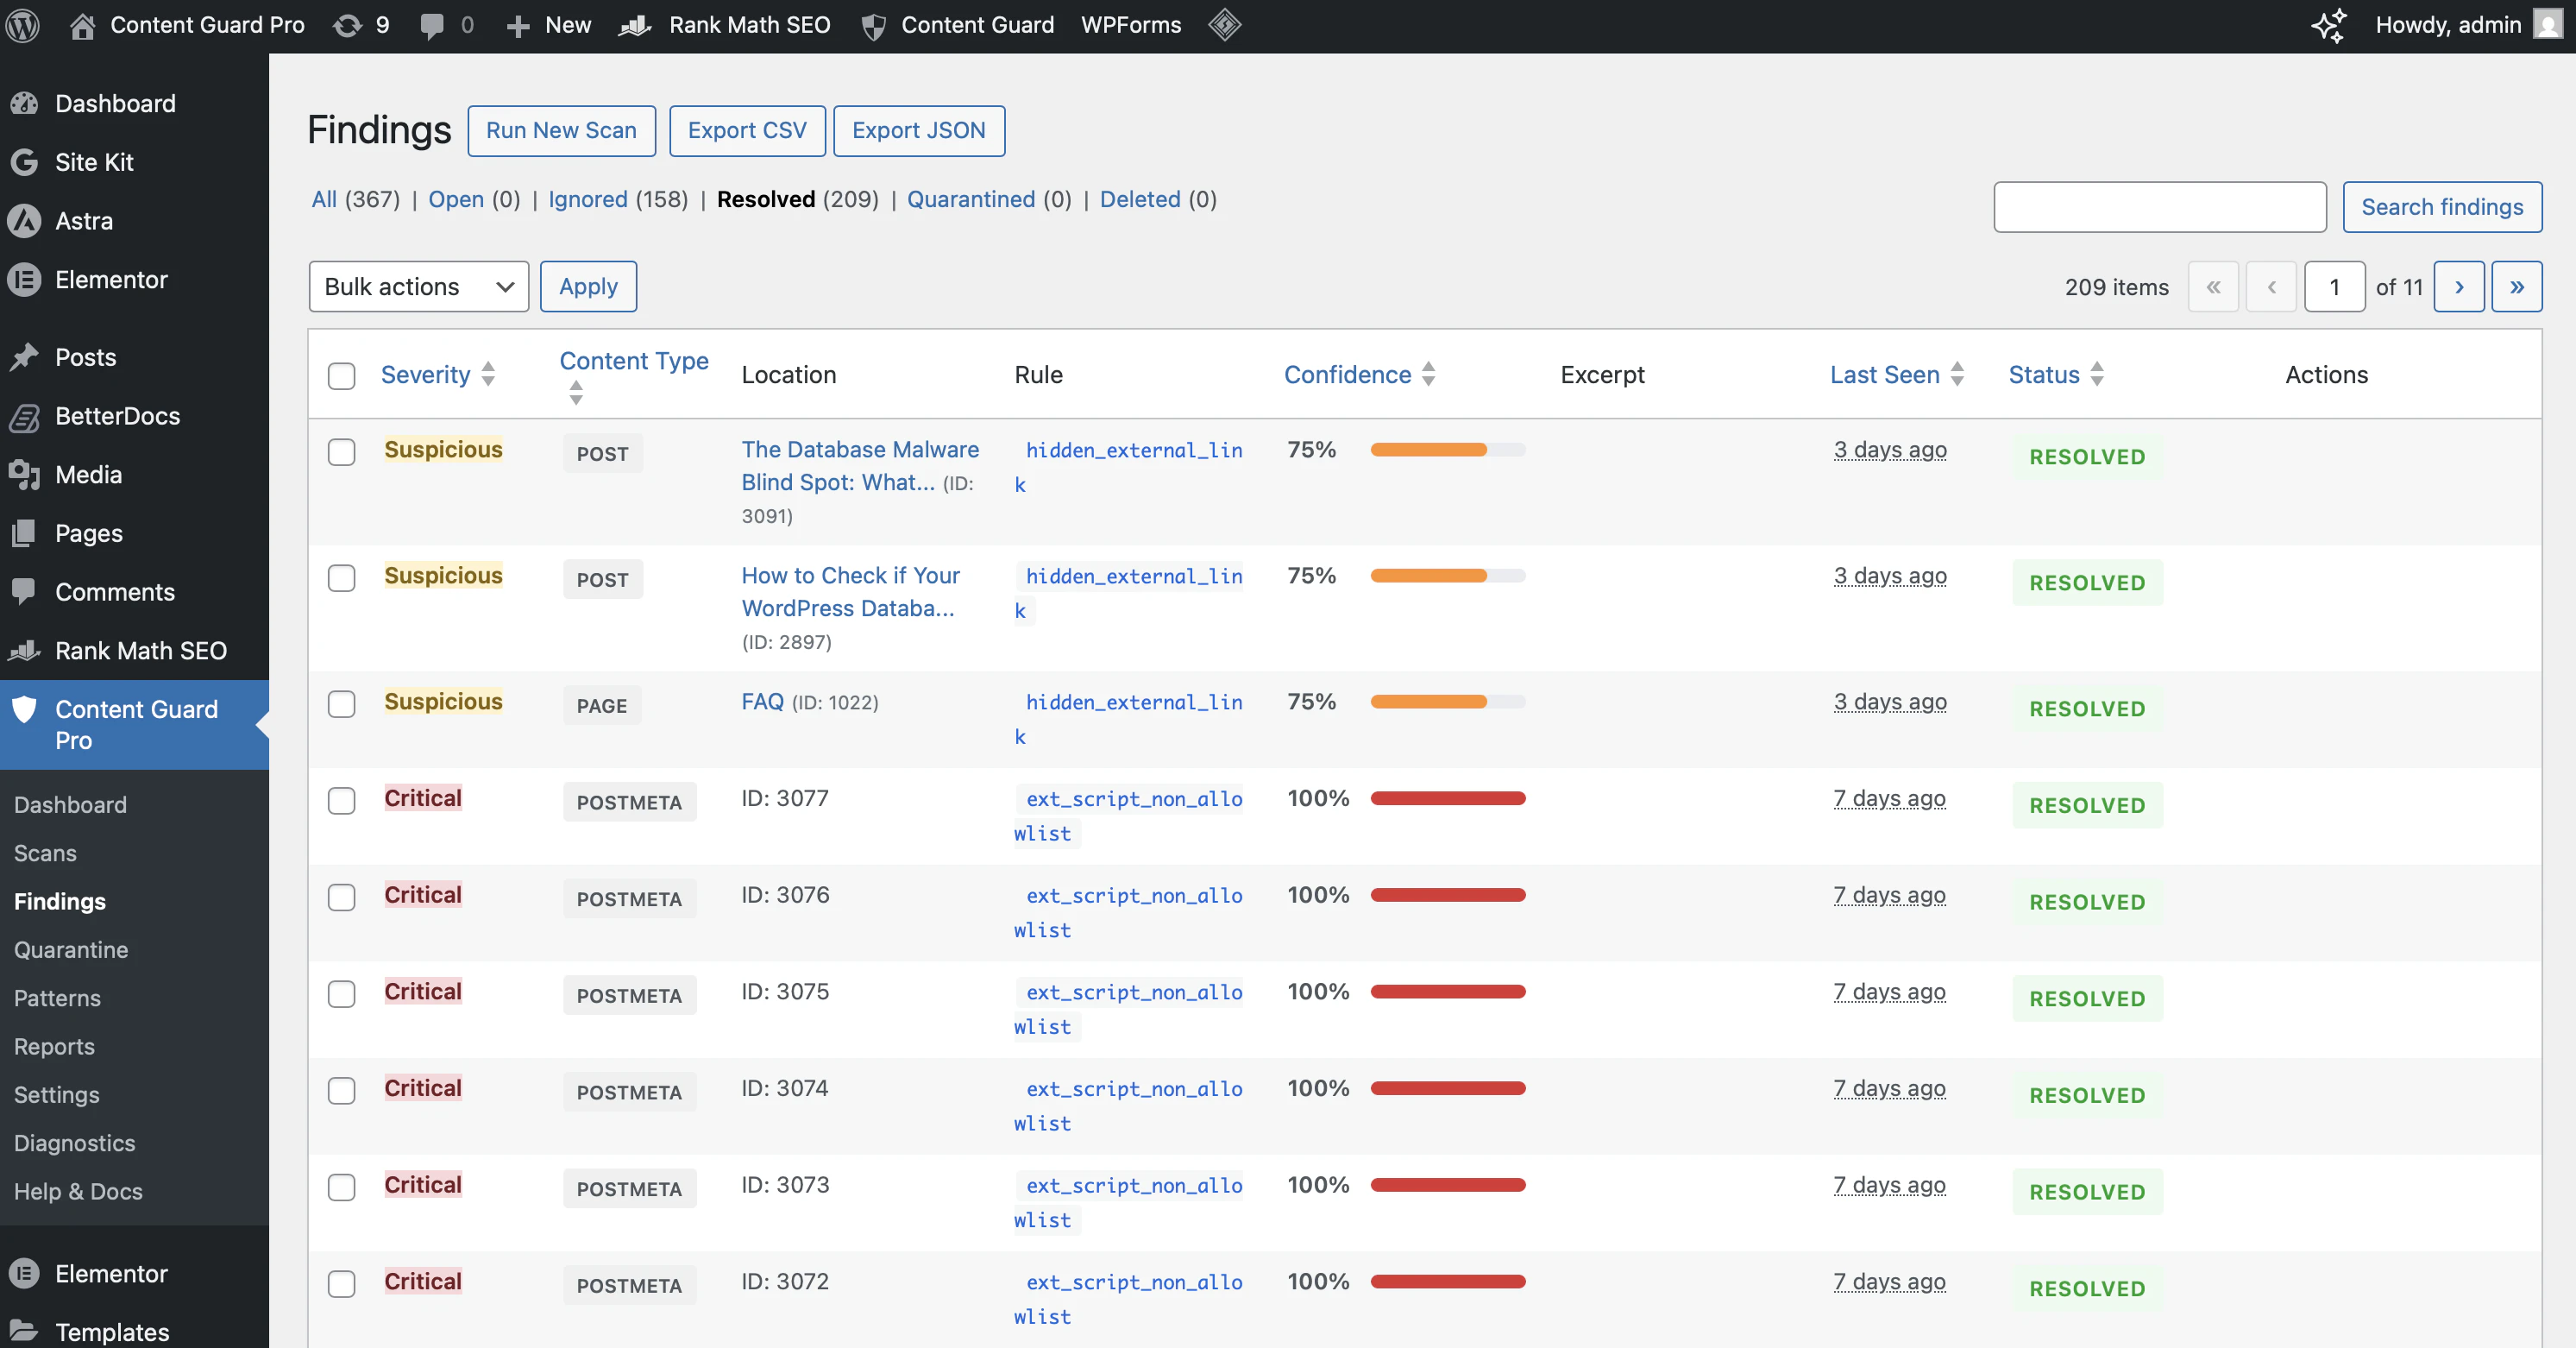Viewport: 2576px width, 1348px height.
Task: Click the comments bubble icon in admin bar
Action: pos(432,25)
